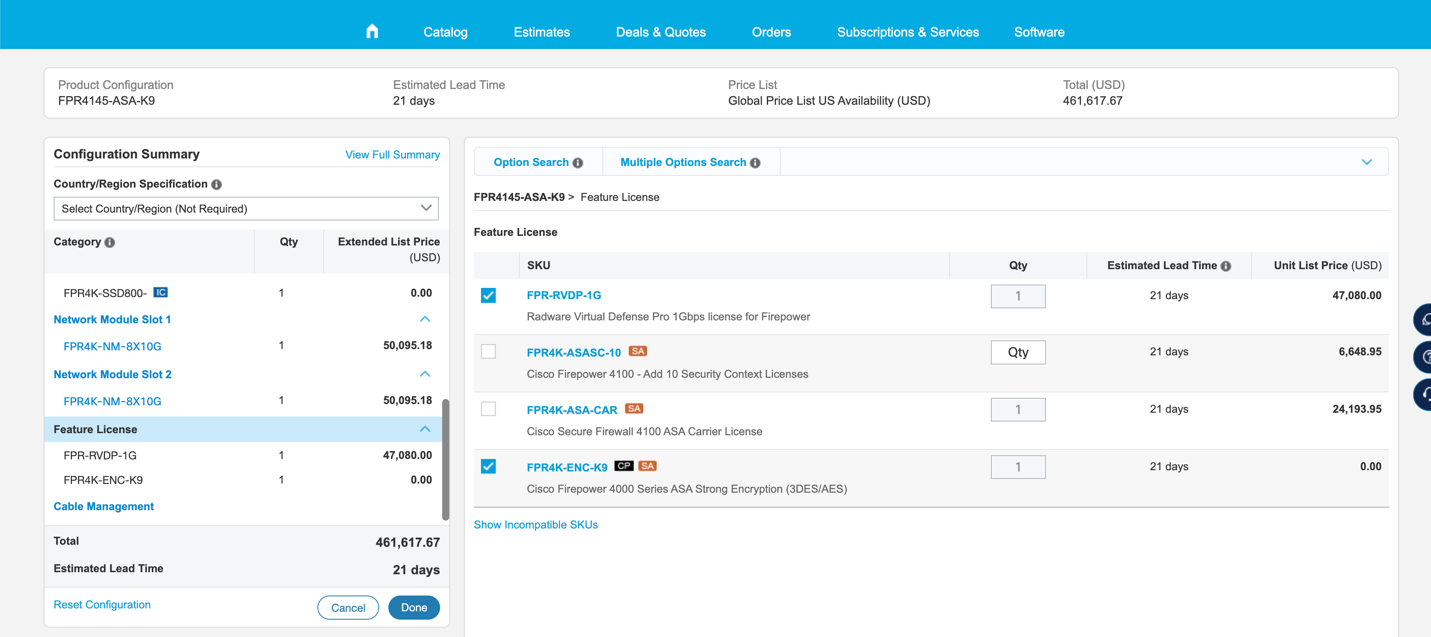This screenshot has height=637, width=1431.
Task: Open Select Country/Region dropdown
Action: (x=246, y=208)
